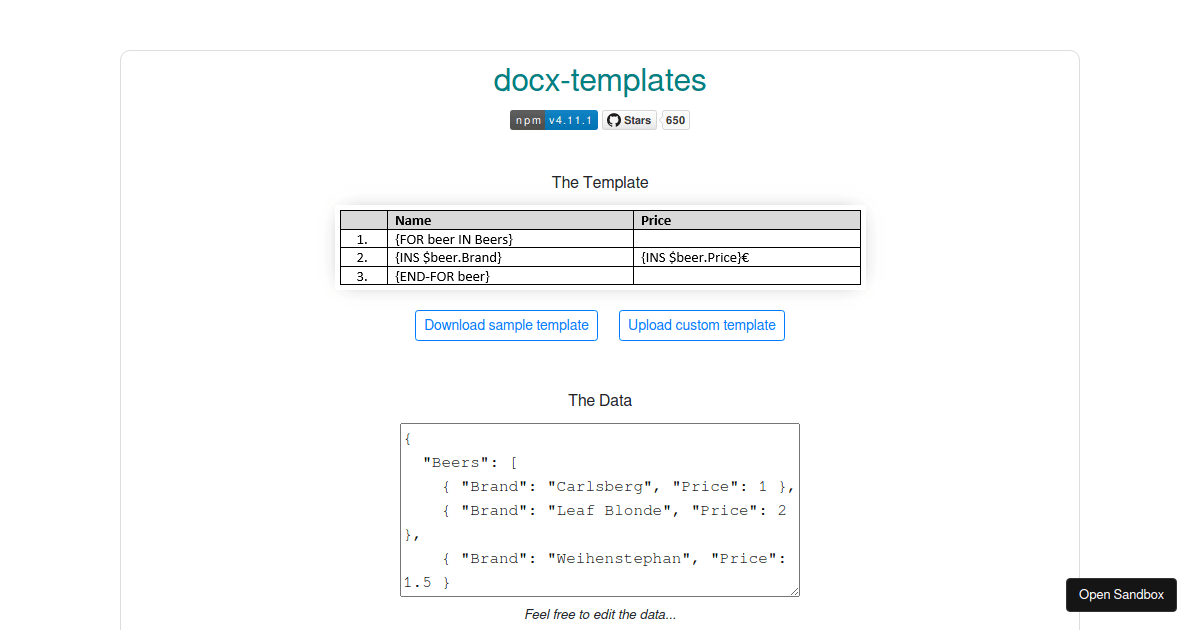Select the {INS $beer.Brand} cell
This screenshot has width=1200, height=630.
point(448,257)
